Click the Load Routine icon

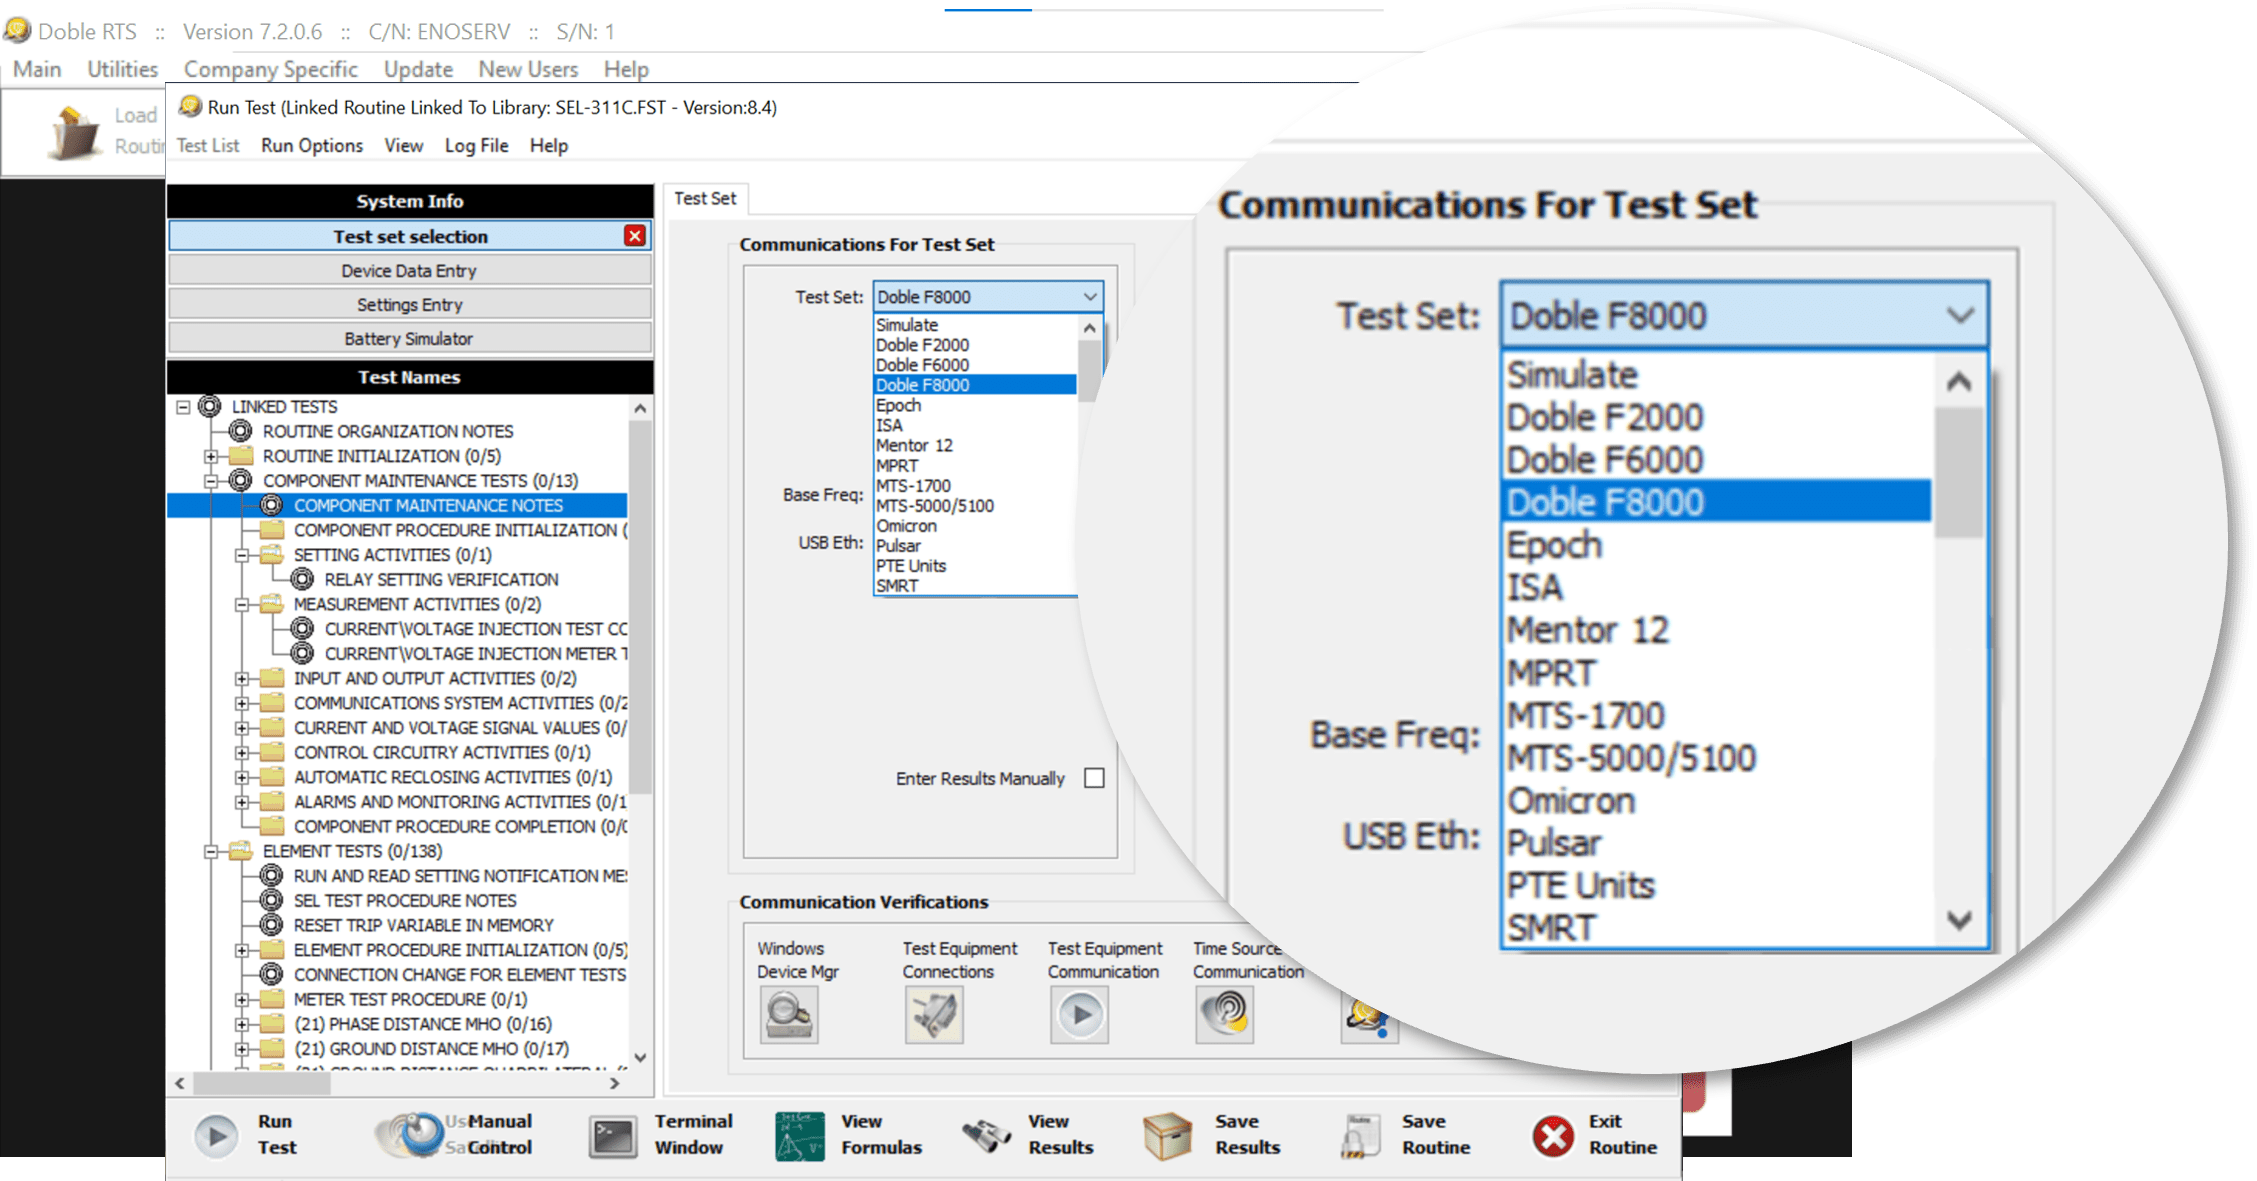pos(74,132)
